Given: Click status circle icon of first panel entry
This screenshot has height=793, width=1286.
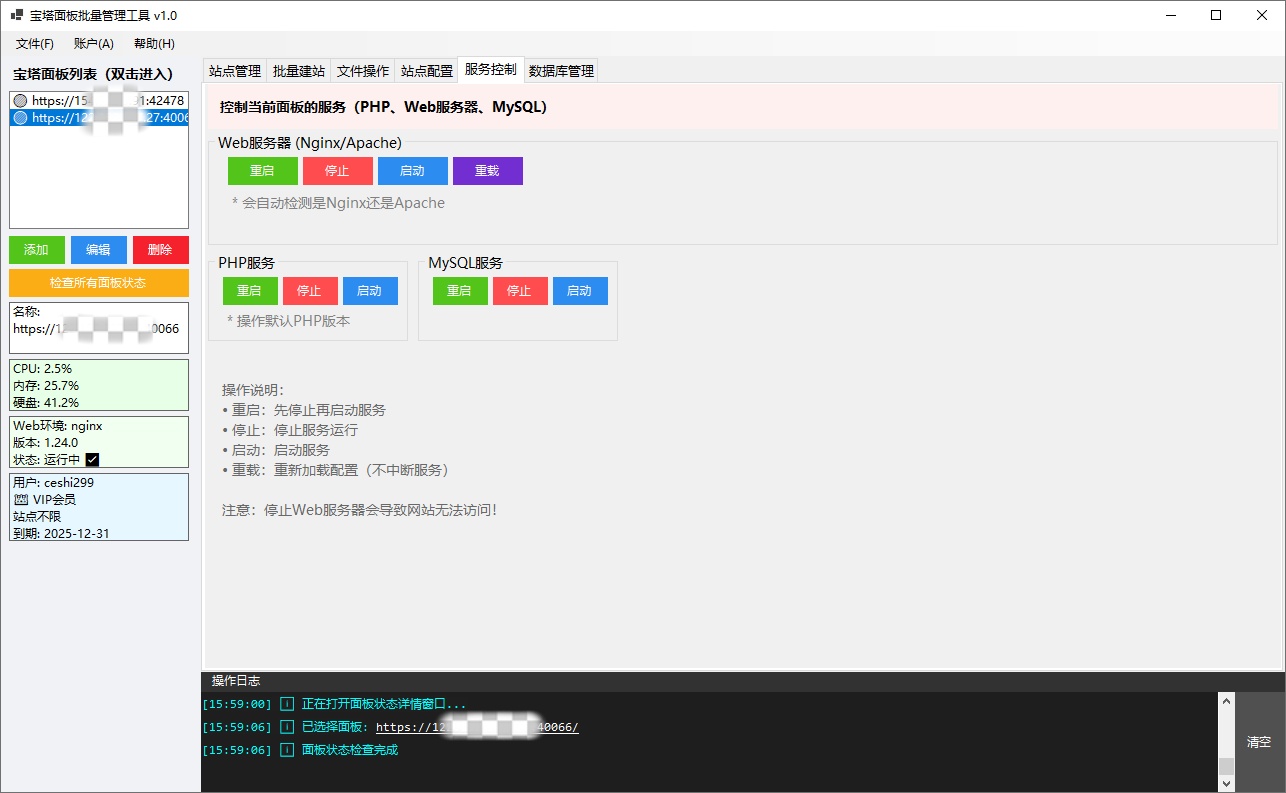Looking at the screenshot, I should tap(20, 101).
